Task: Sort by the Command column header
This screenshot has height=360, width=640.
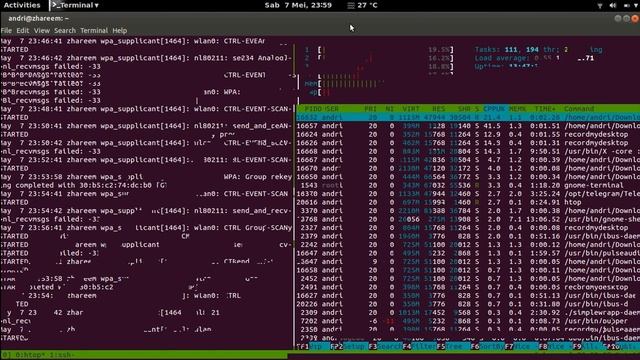Action: coord(579,109)
